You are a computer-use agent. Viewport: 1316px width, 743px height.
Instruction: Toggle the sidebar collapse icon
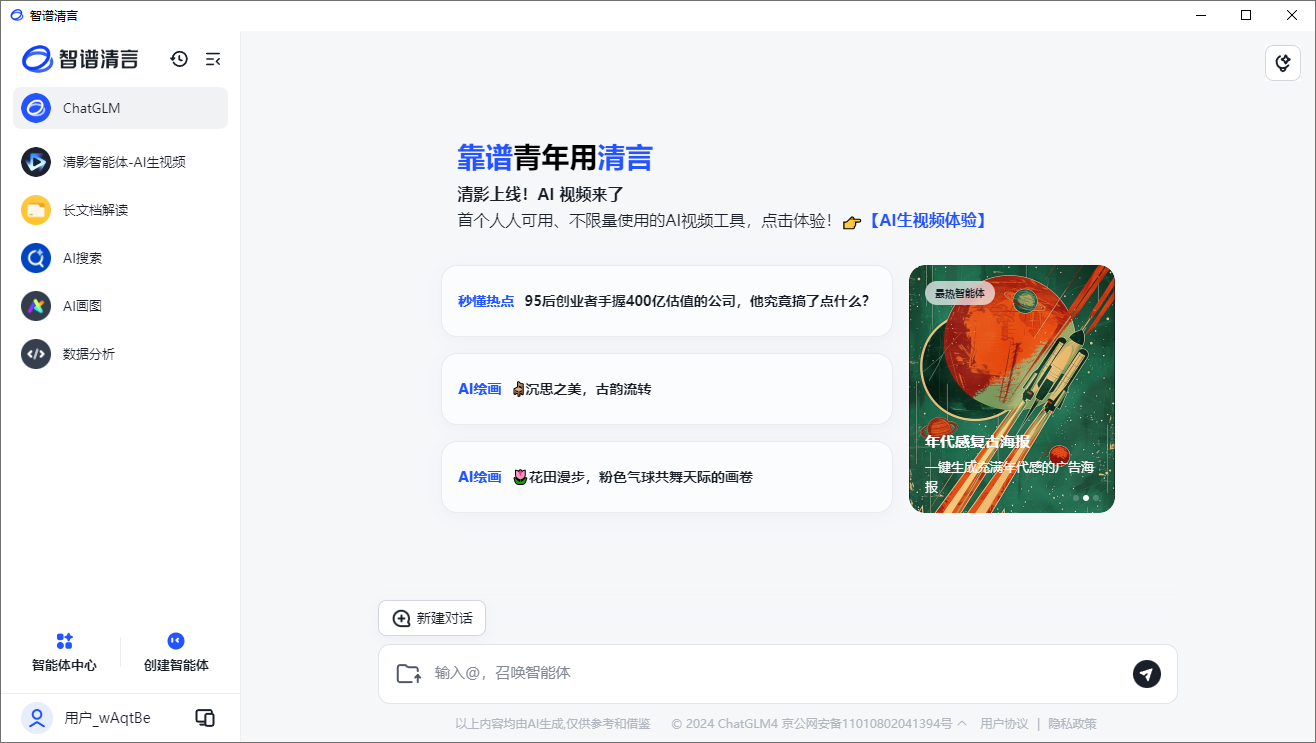click(213, 59)
